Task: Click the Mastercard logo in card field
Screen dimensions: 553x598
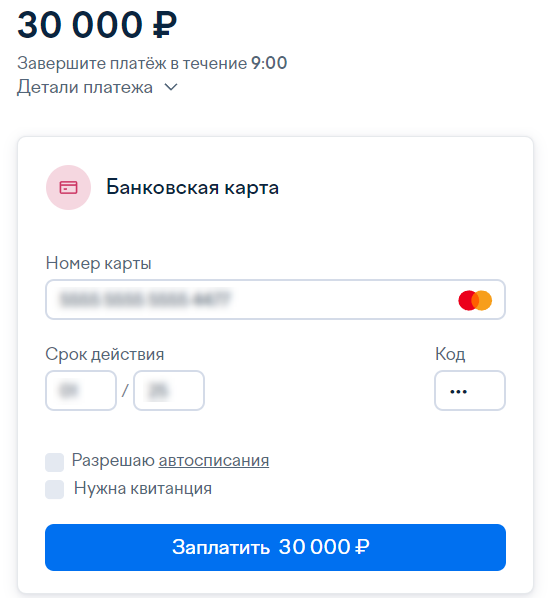Action: coord(475,300)
